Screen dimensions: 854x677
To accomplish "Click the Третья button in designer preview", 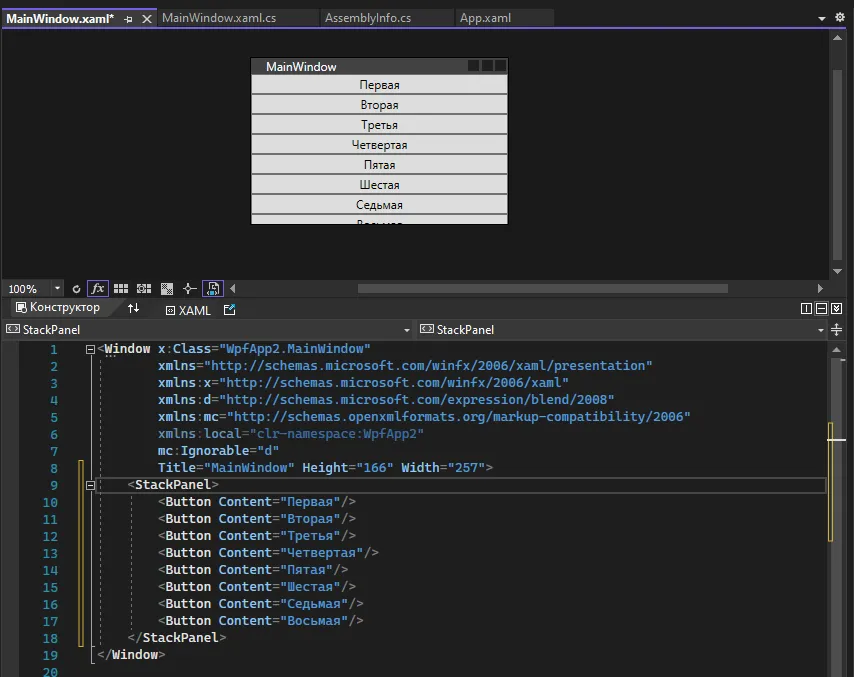I will (x=379, y=125).
